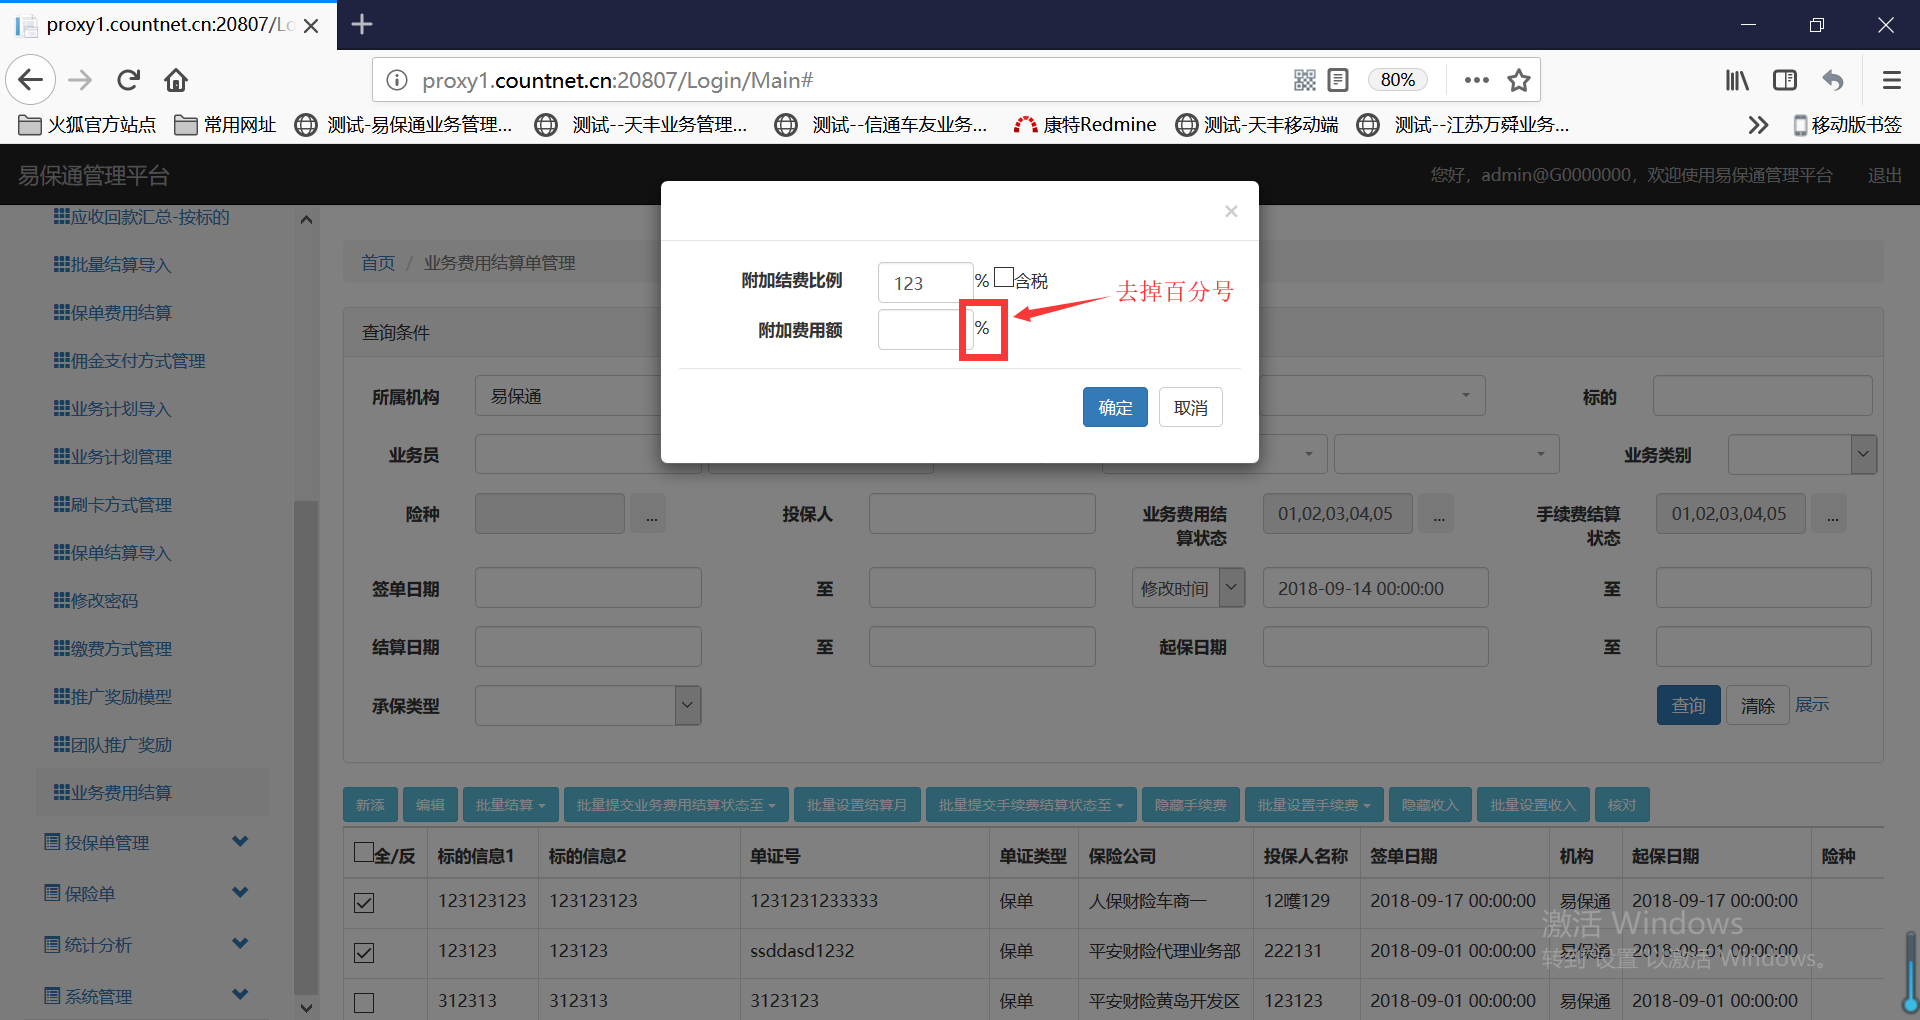Click the 核对 toolbar button
This screenshot has width=1920, height=1020.
(x=1622, y=805)
